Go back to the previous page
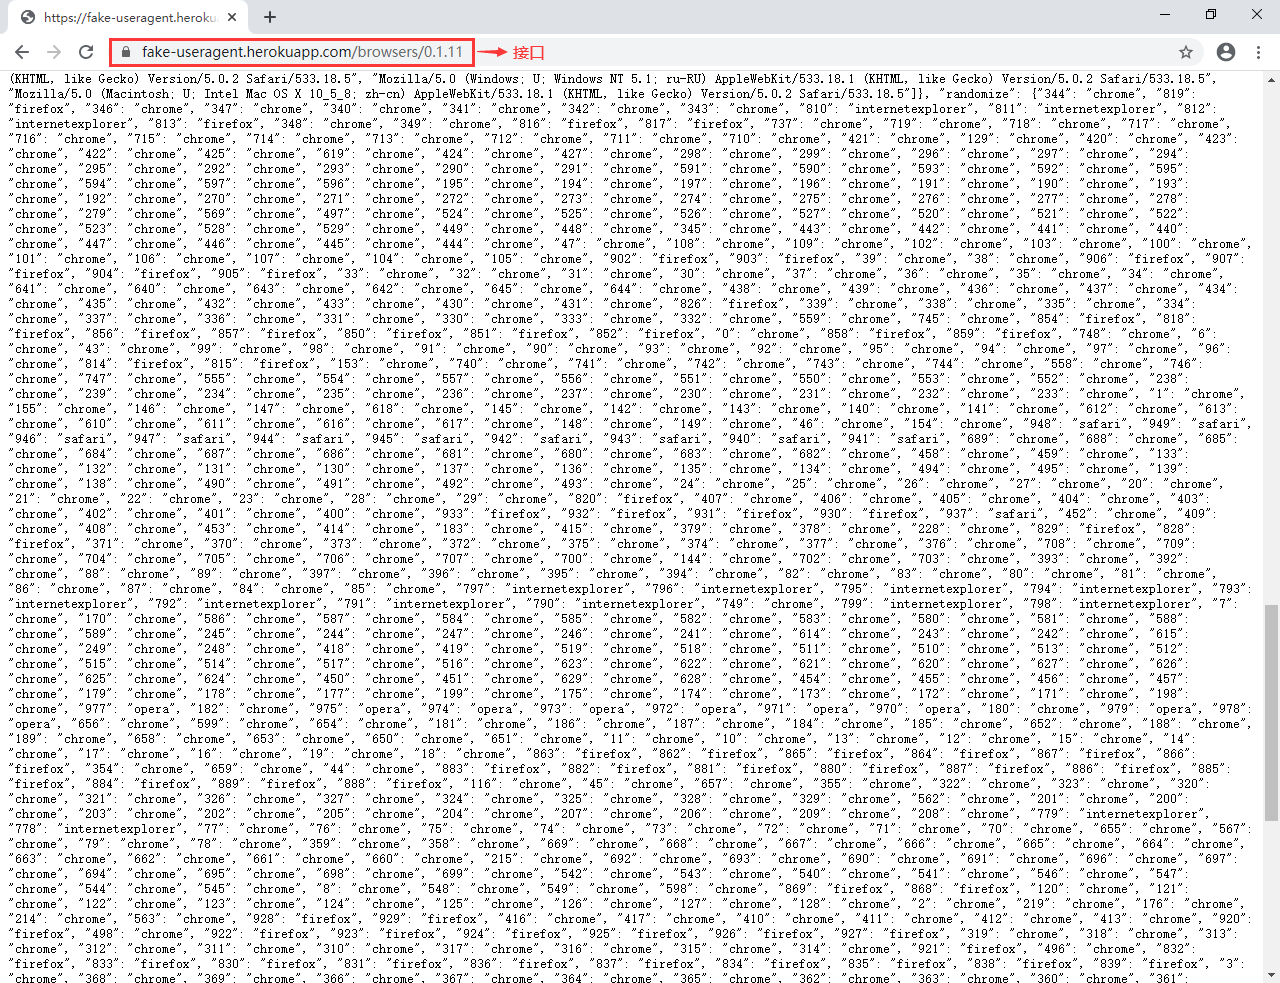 pos(22,52)
